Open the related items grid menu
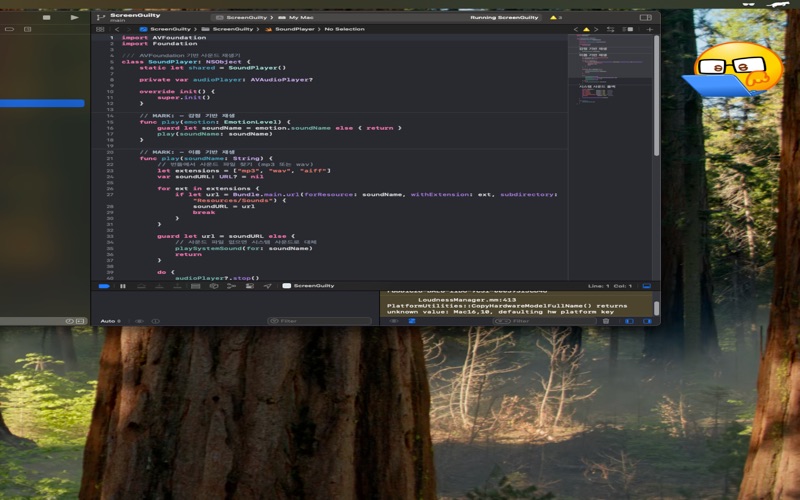Image resolution: width=800 pixels, height=500 pixels. pyautogui.click(x=100, y=30)
